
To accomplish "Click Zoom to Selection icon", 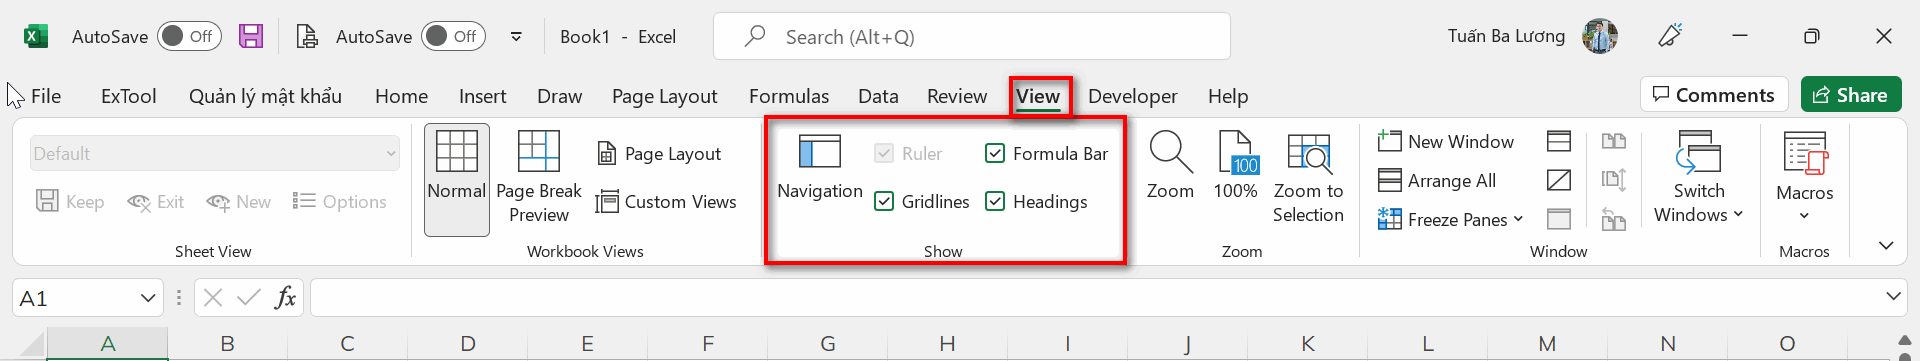I will coord(1308,152).
